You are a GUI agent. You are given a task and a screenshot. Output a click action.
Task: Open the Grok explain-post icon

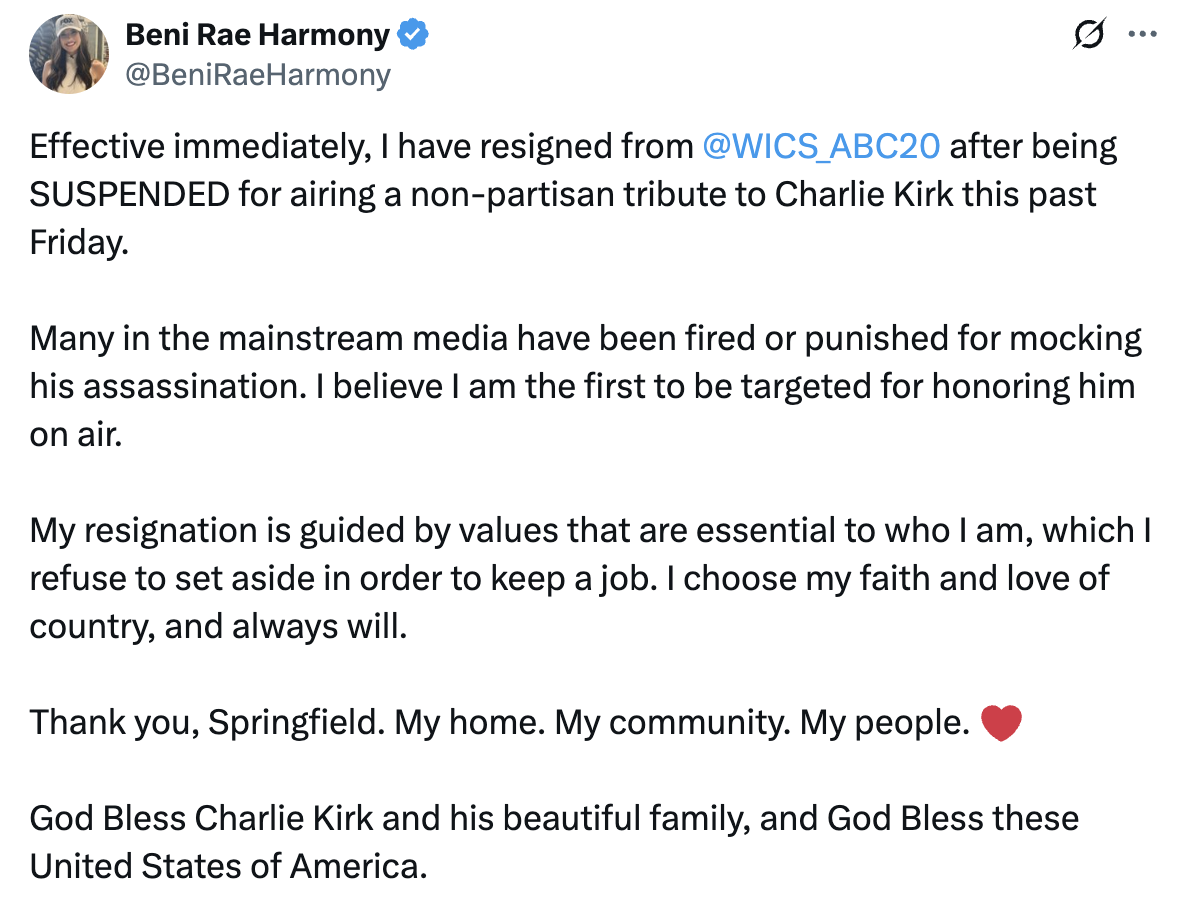click(1088, 35)
